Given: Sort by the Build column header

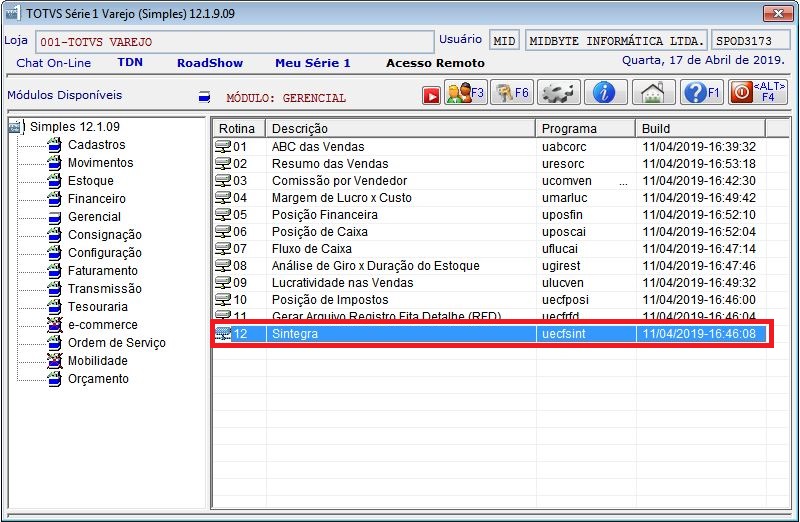Looking at the screenshot, I should pos(701,129).
